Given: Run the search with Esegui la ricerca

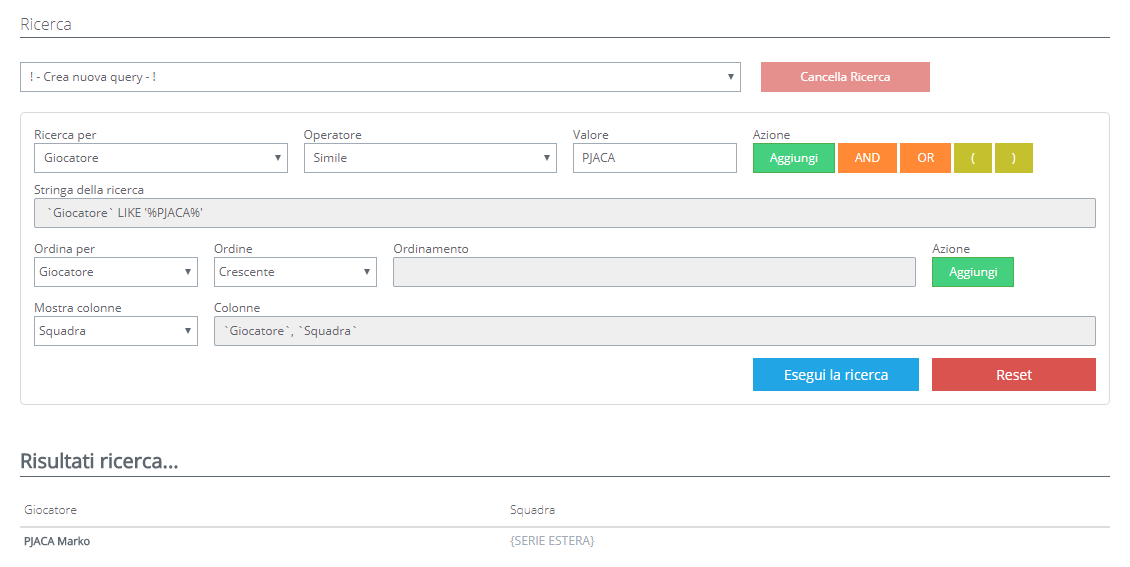Looking at the screenshot, I should (835, 375).
